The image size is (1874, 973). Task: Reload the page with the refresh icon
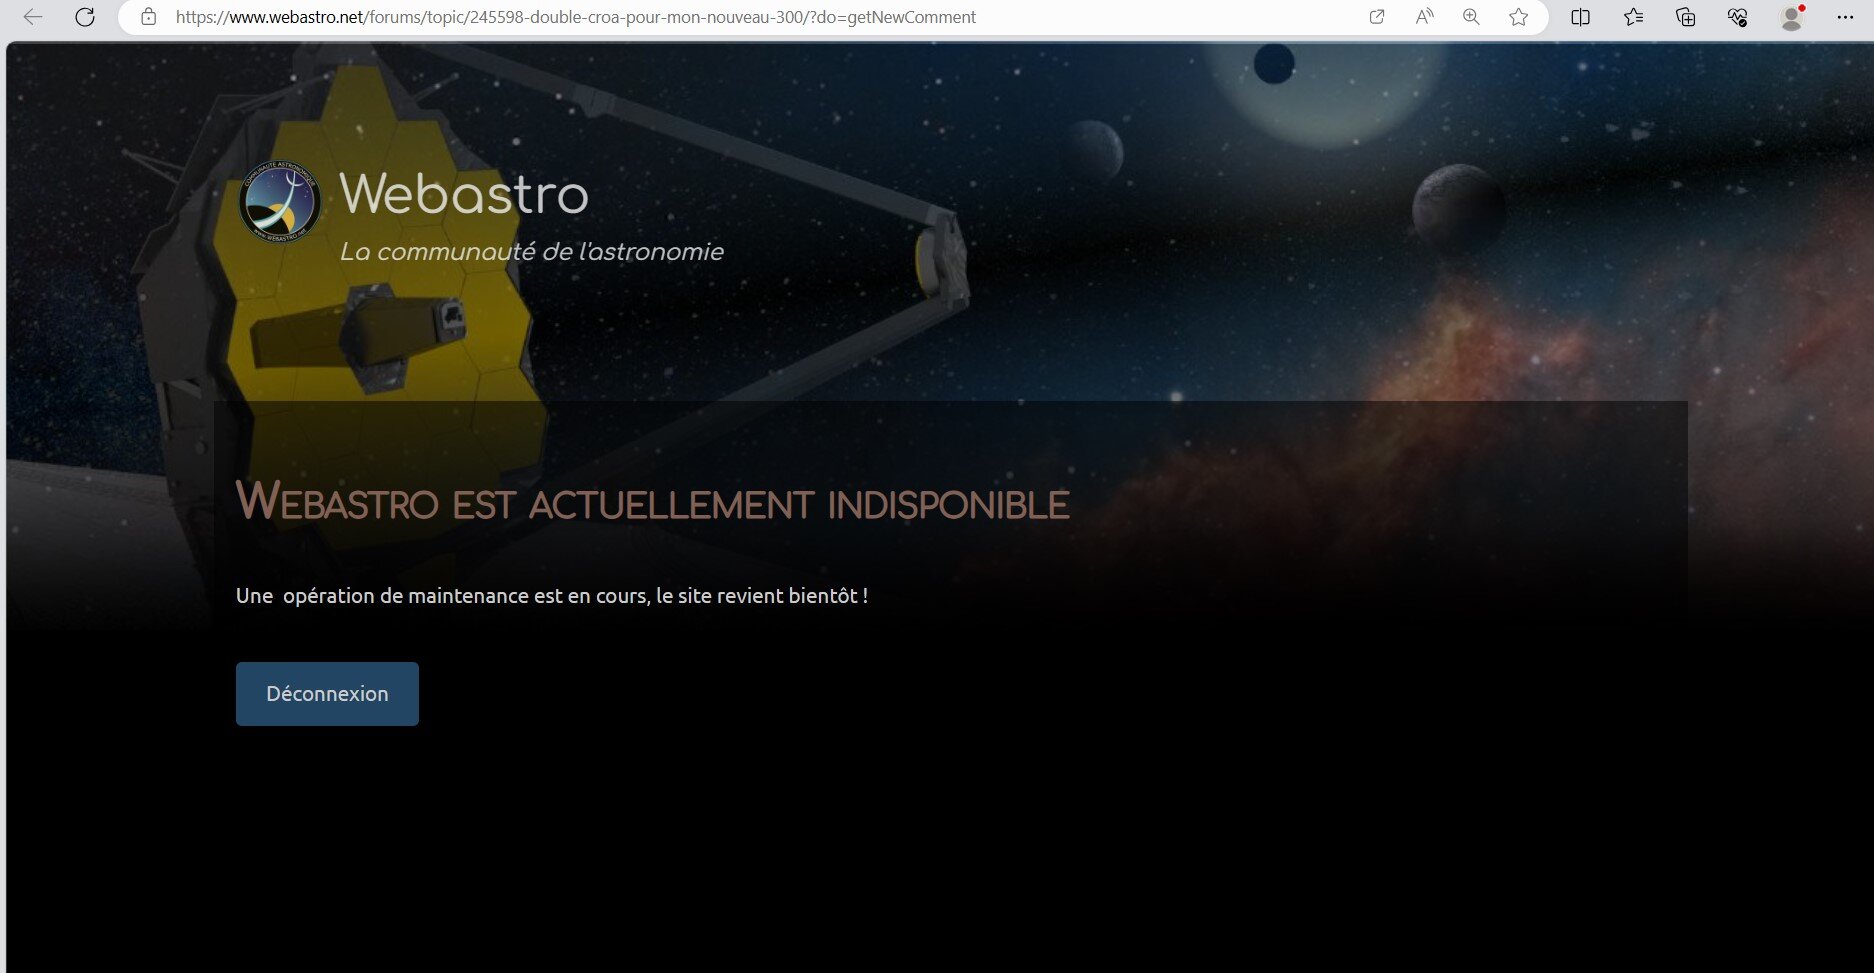coord(85,17)
